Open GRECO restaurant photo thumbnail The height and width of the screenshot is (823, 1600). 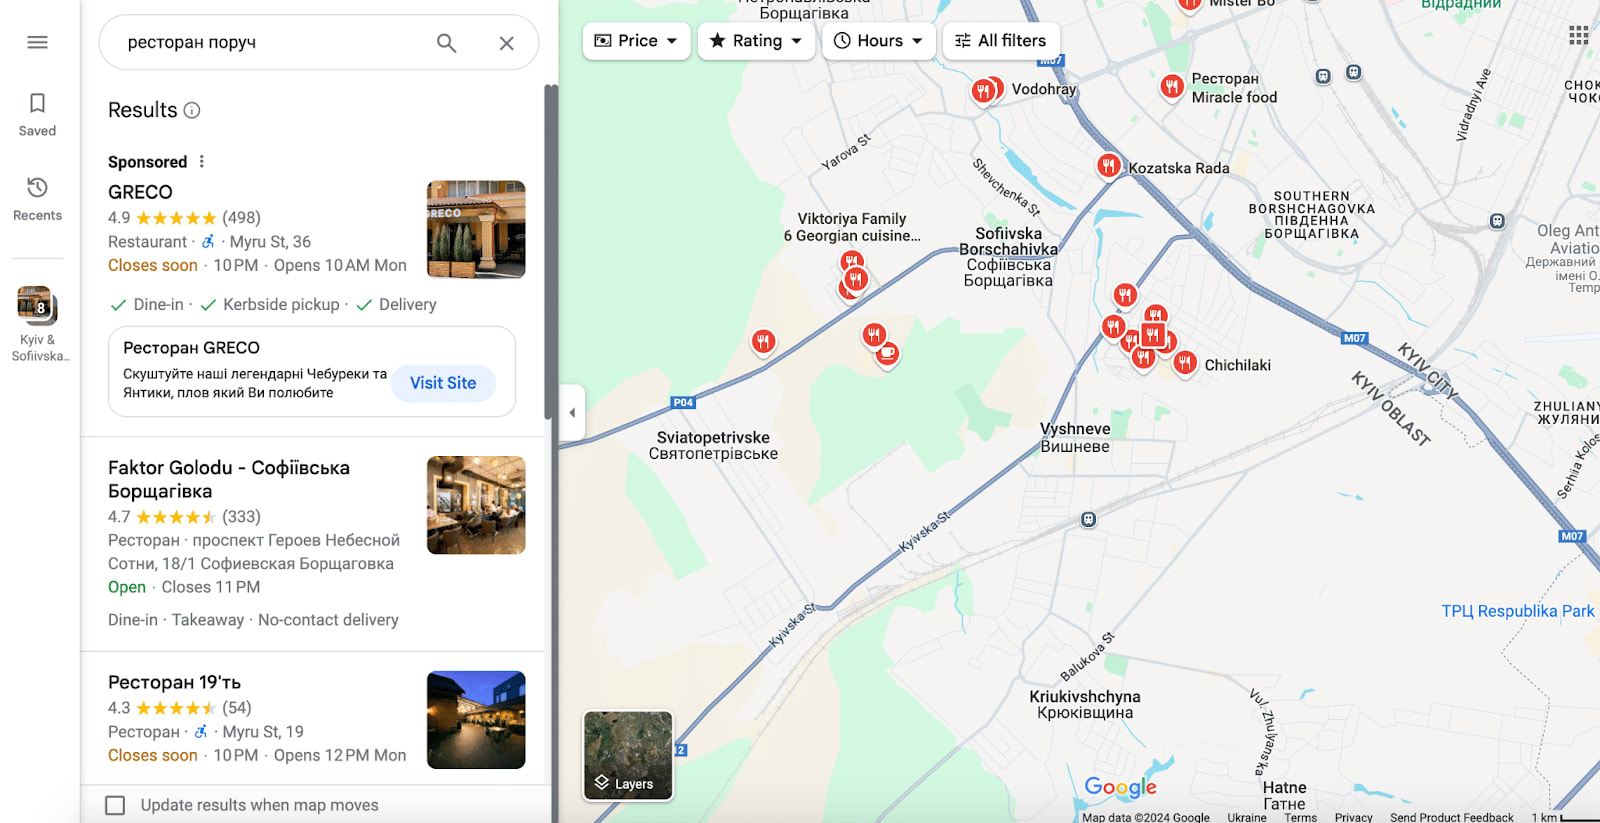[476, 229]
